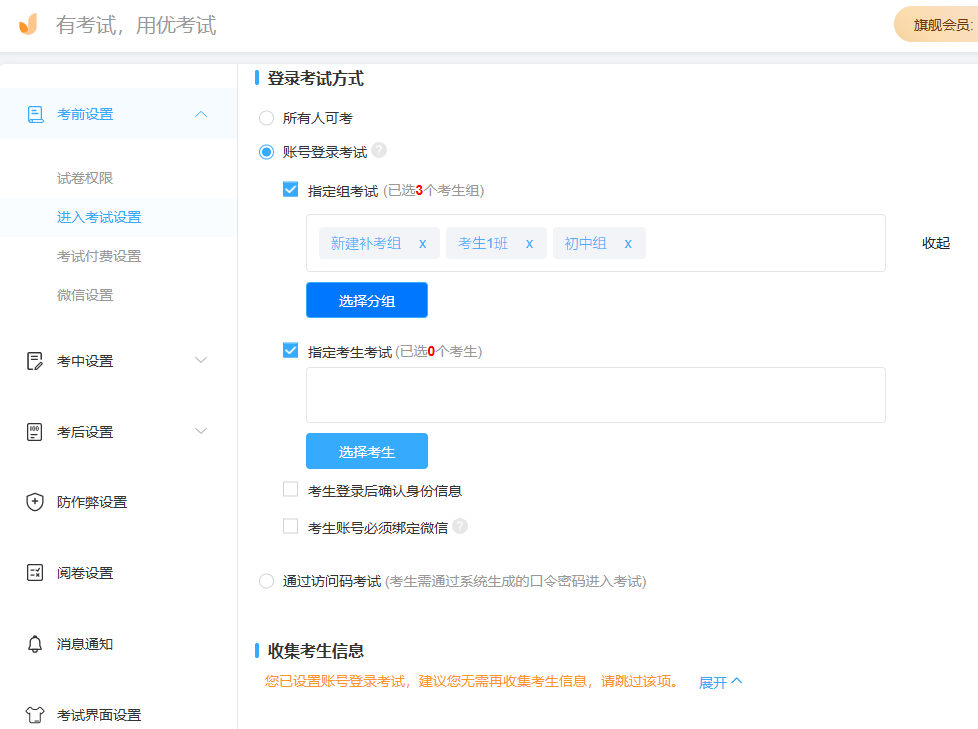Image resolution: width=978 pixels, height=729 pixels.
Task: Click the 有考试，用优考试 slogan text
Action: [136, 25]
